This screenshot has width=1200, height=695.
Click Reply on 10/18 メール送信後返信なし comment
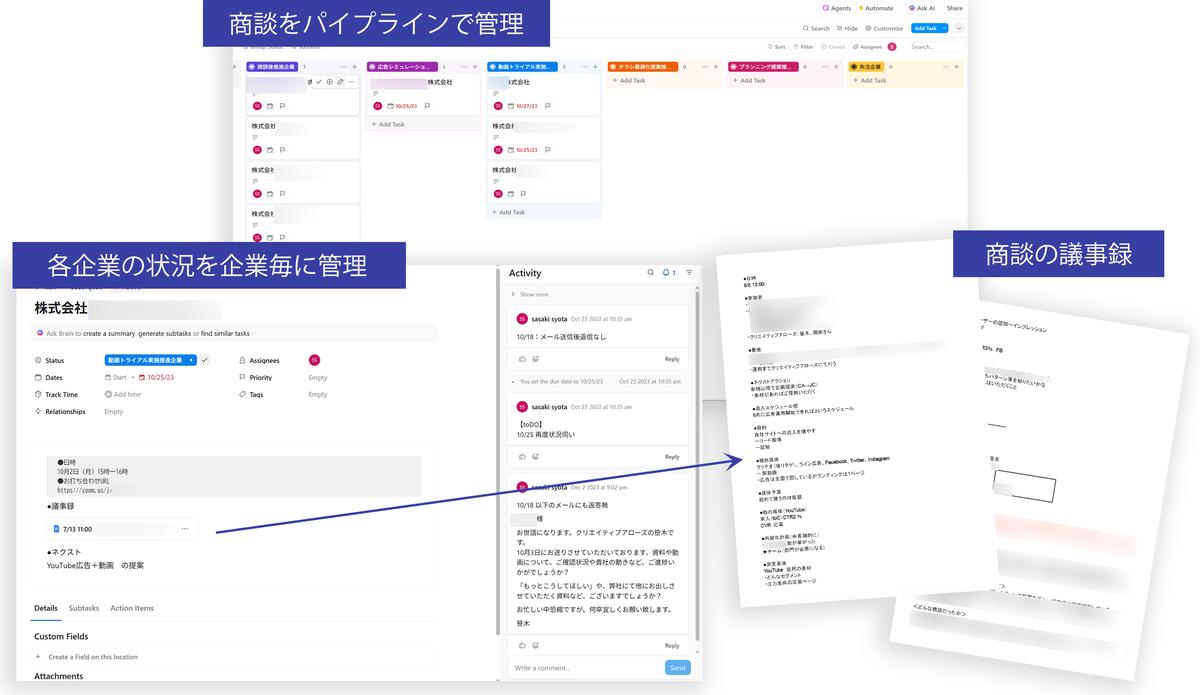click(672, 359)
